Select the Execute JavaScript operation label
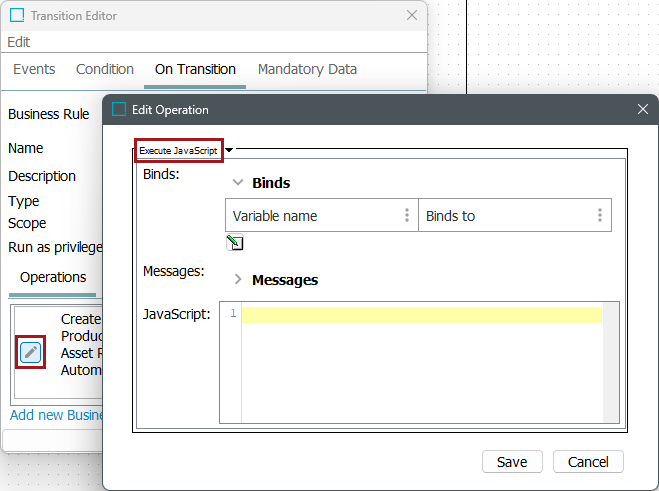This screenshot has width=659, height=491. point(178,150)
